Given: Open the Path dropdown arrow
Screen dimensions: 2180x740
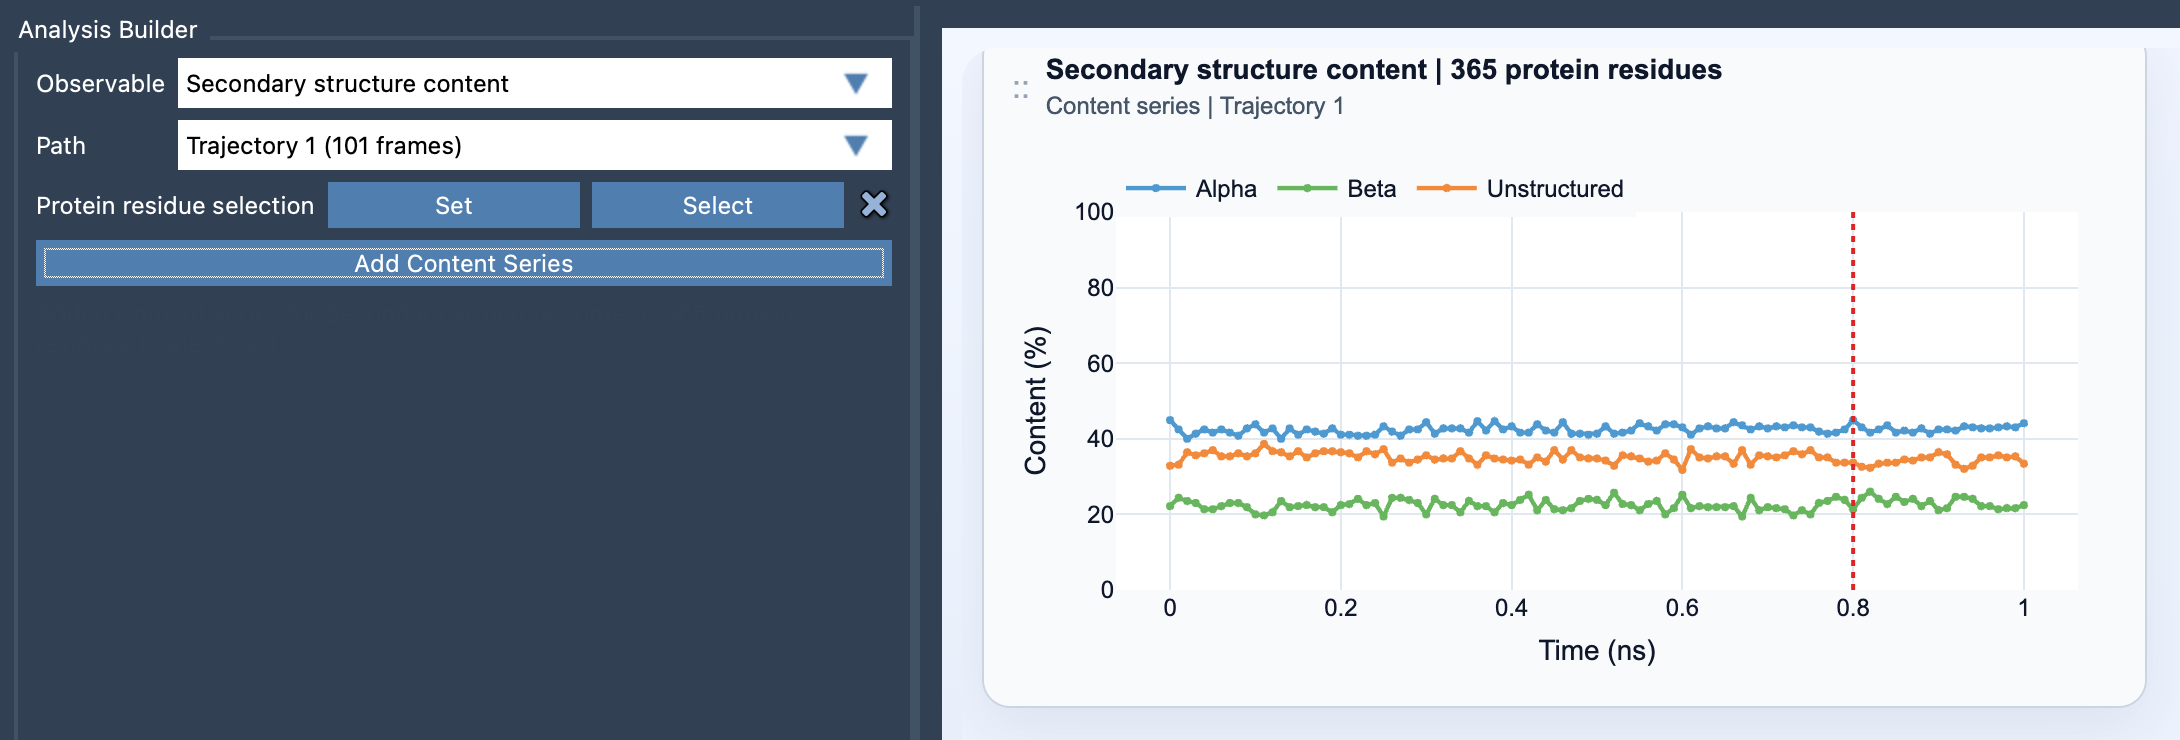Looking at the screenshot, I should click(855, 144).
